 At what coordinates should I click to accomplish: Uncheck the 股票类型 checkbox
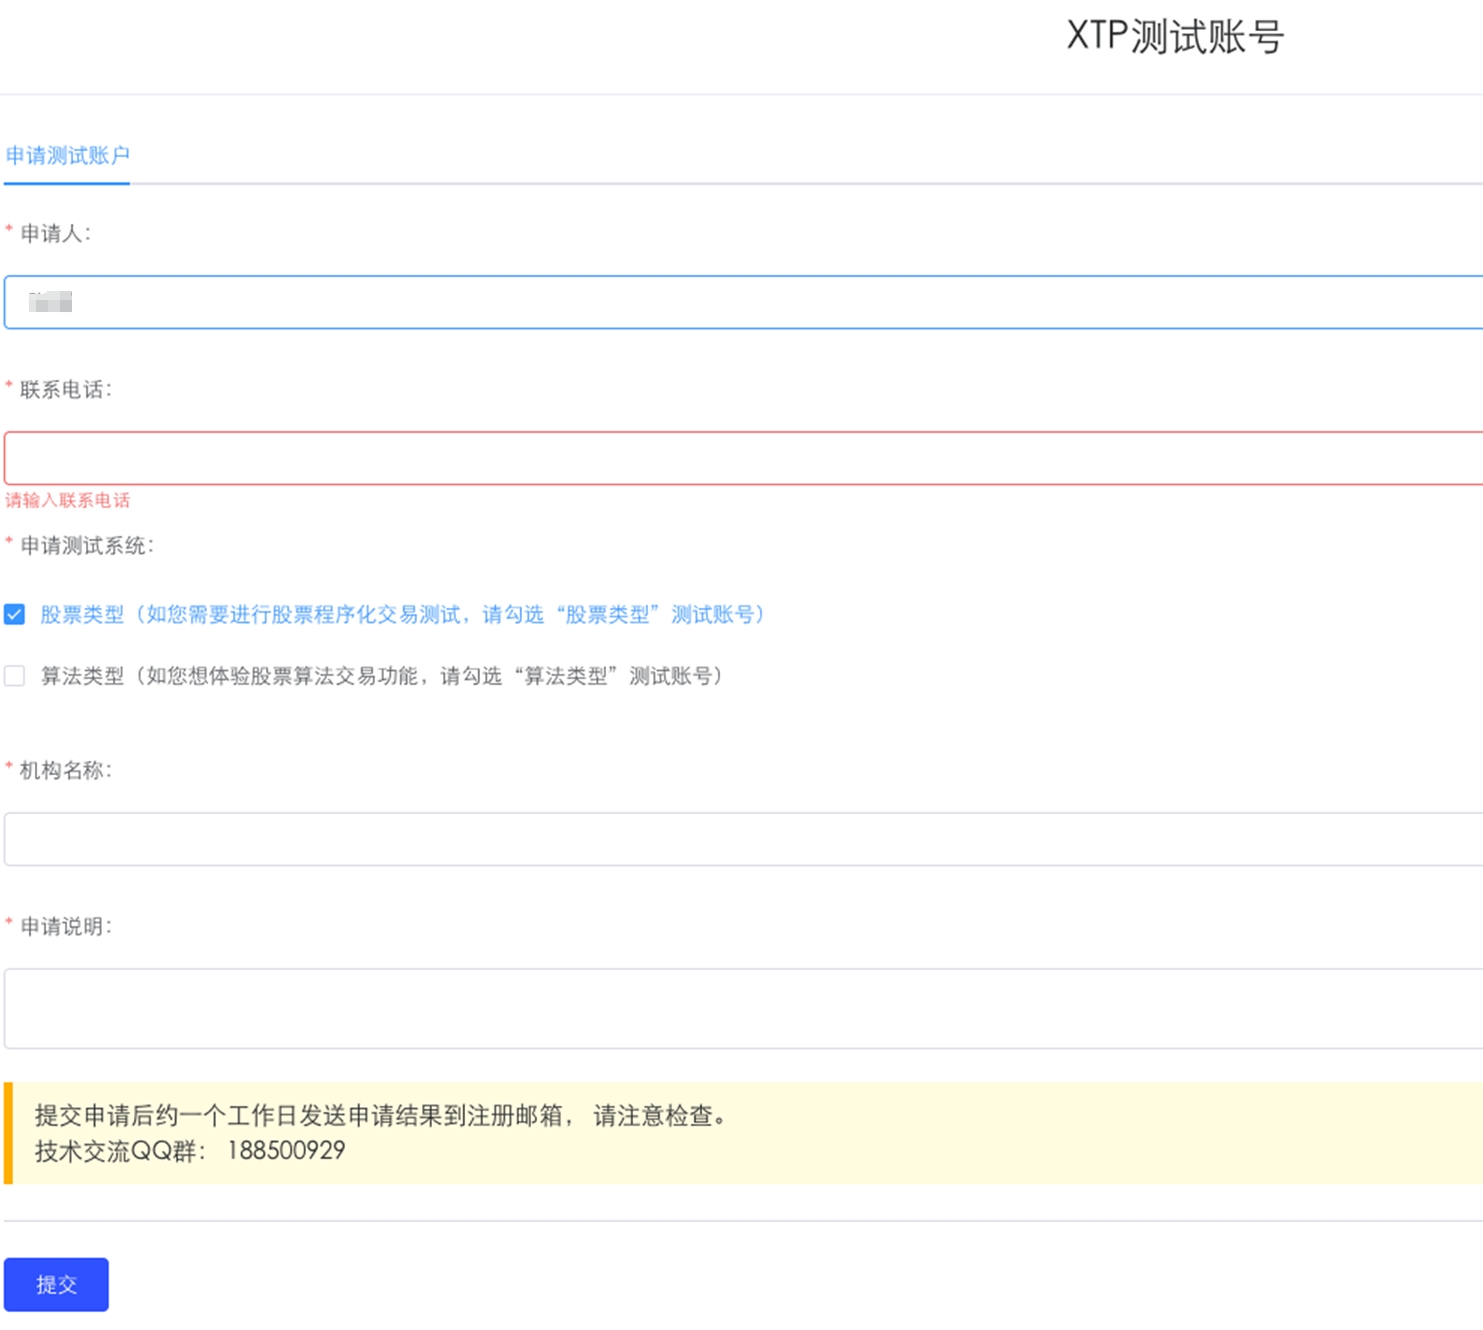coord(14,614)
